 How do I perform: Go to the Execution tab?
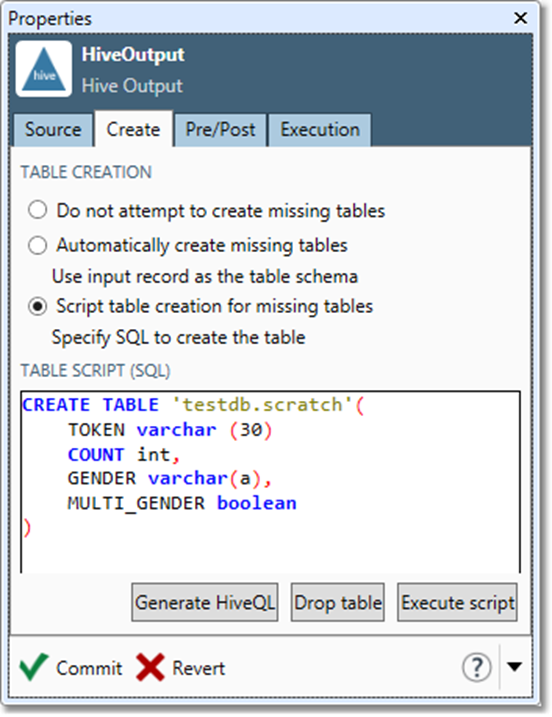(320, 130)
